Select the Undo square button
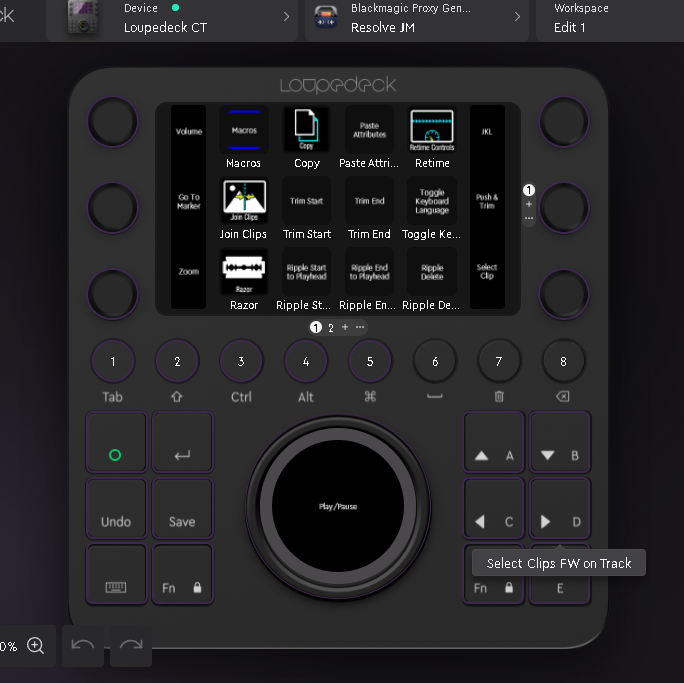684x683 pixels. [x=116, y=509]
